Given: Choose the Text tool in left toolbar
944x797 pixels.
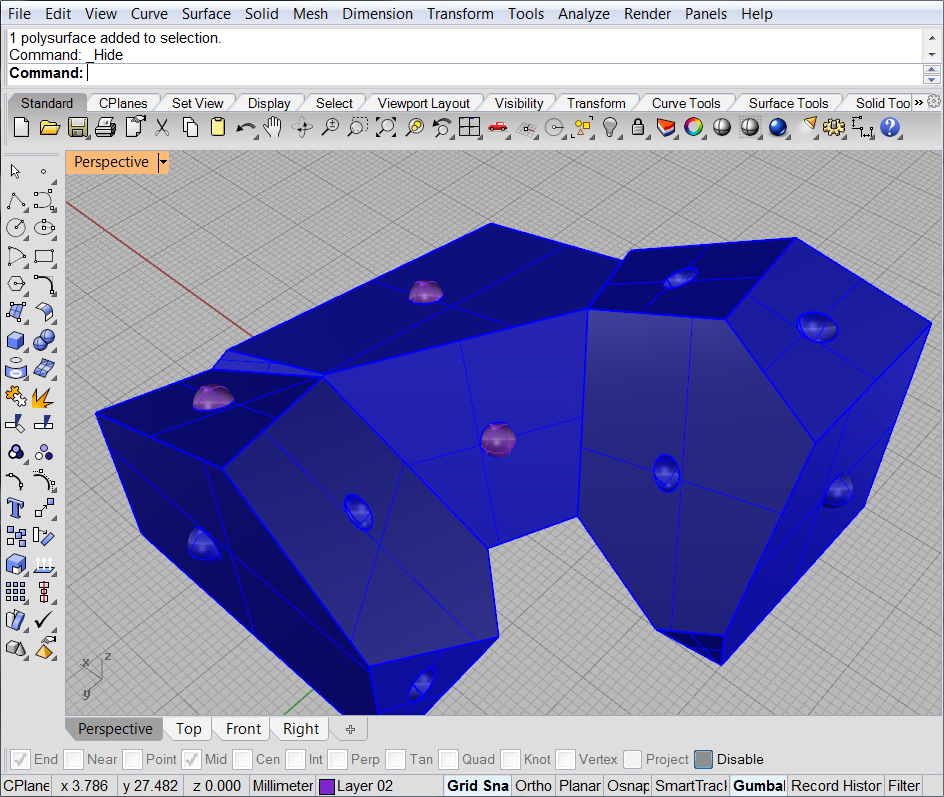Looking at the screenshot, I should (x=16, y=508).
